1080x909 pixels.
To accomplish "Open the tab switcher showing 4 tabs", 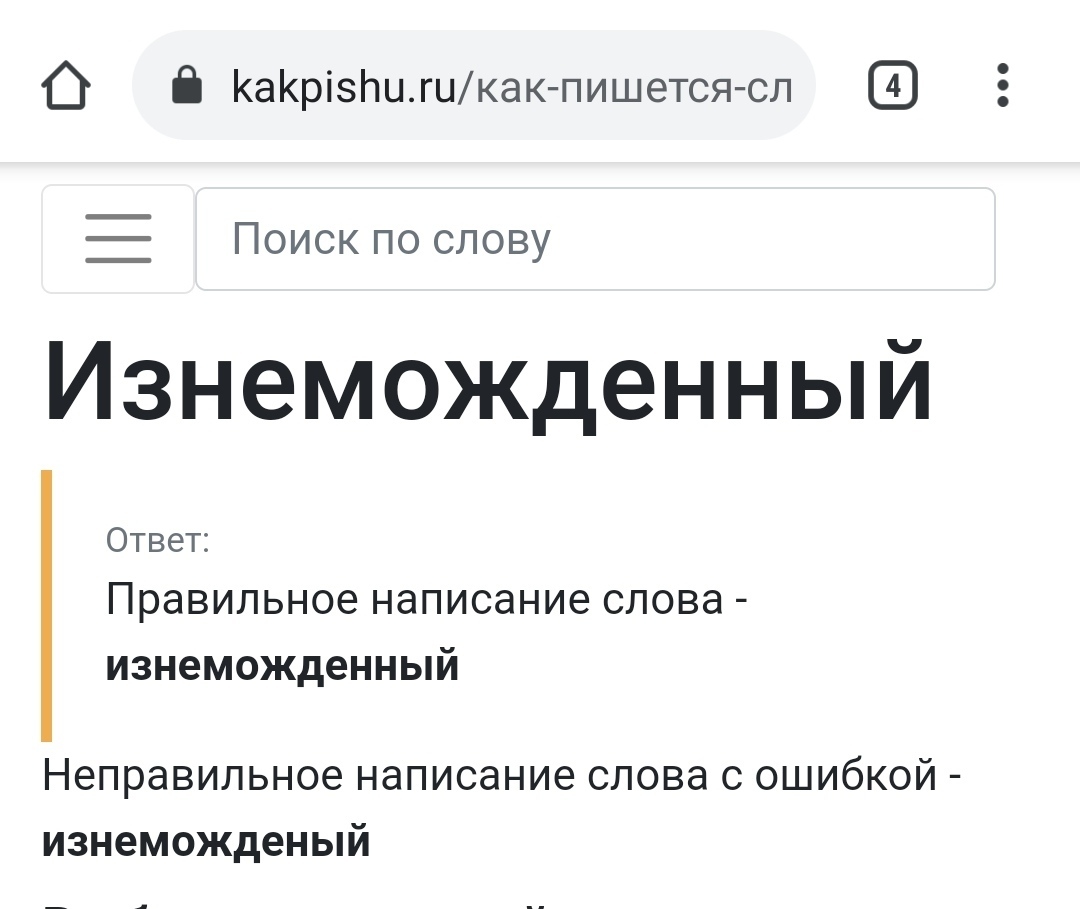I will point(893,85).
